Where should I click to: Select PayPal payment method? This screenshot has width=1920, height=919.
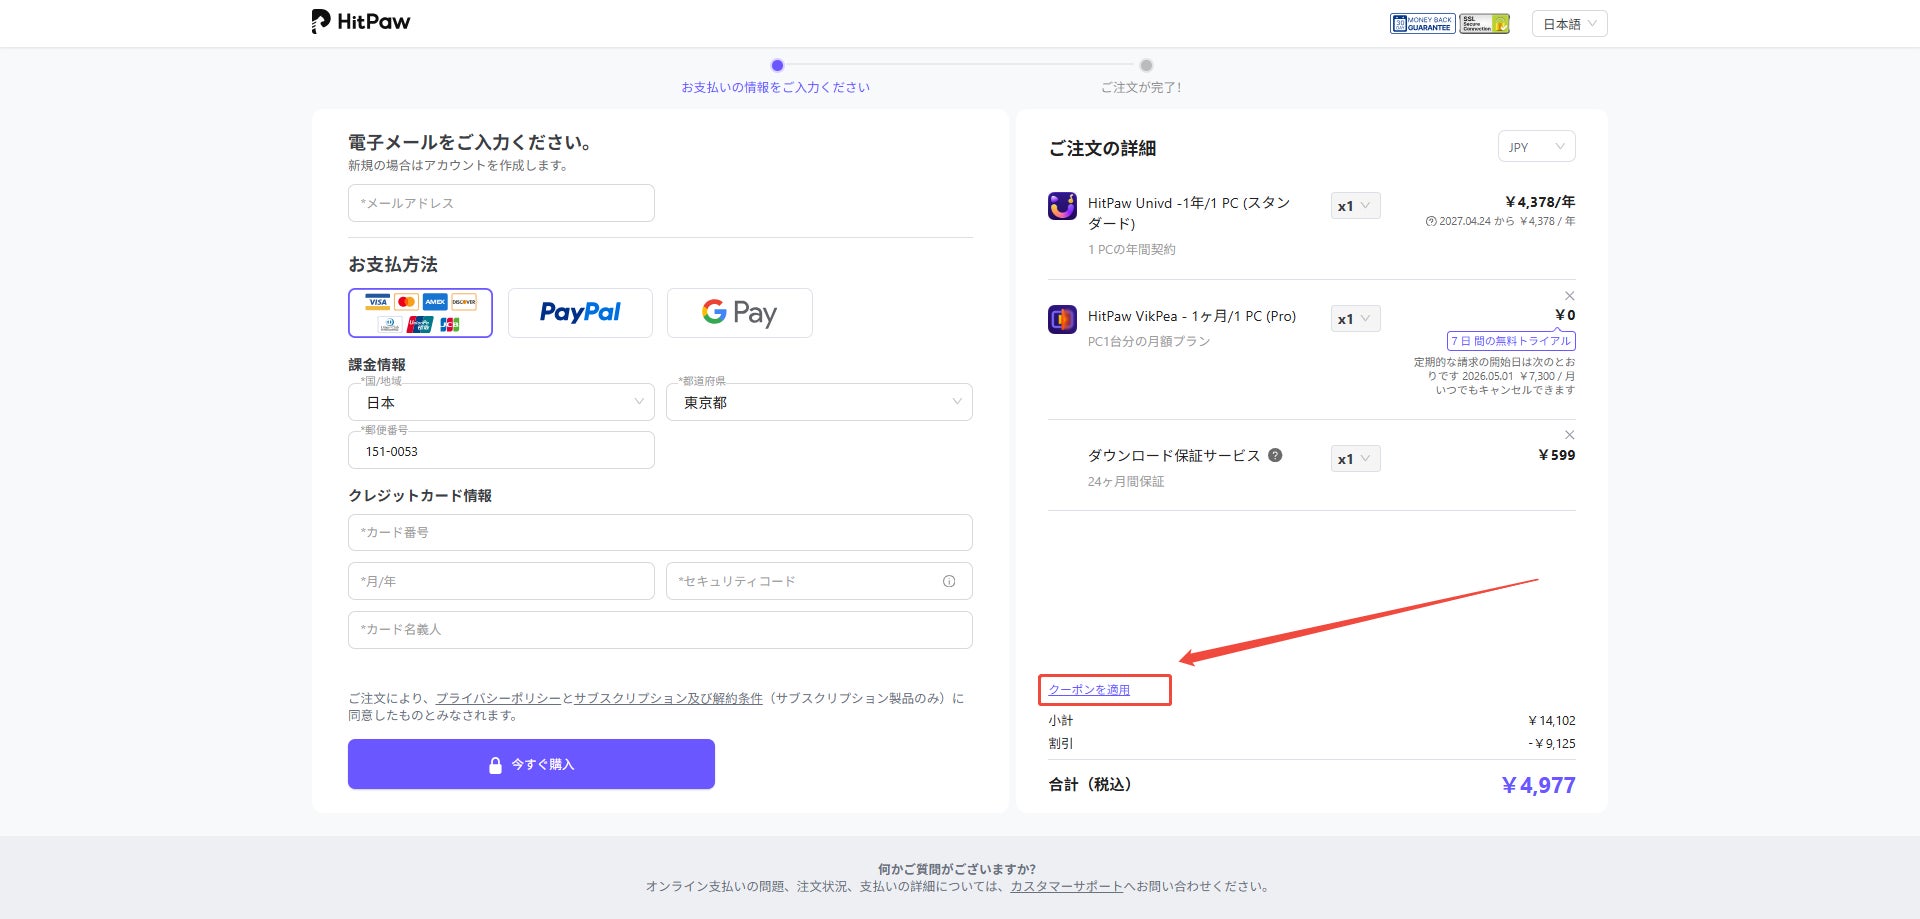pos(580,313)
